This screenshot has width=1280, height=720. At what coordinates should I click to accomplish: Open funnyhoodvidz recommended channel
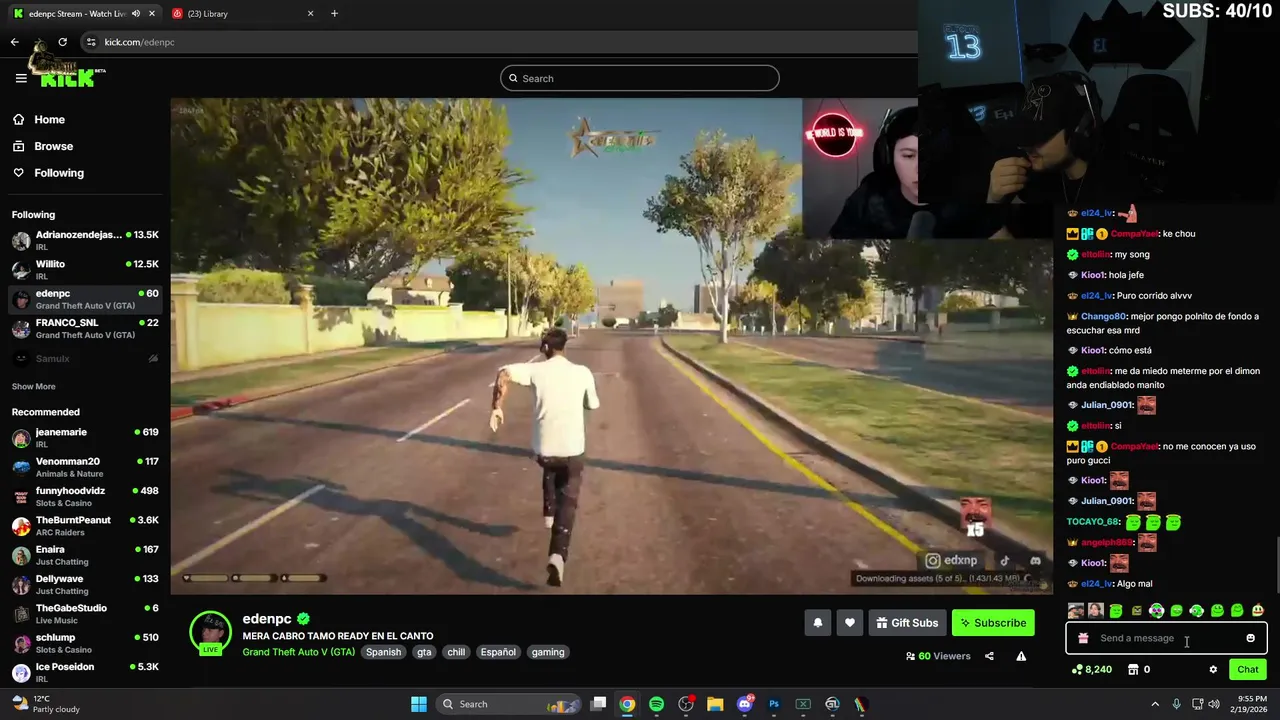point(85,496)
